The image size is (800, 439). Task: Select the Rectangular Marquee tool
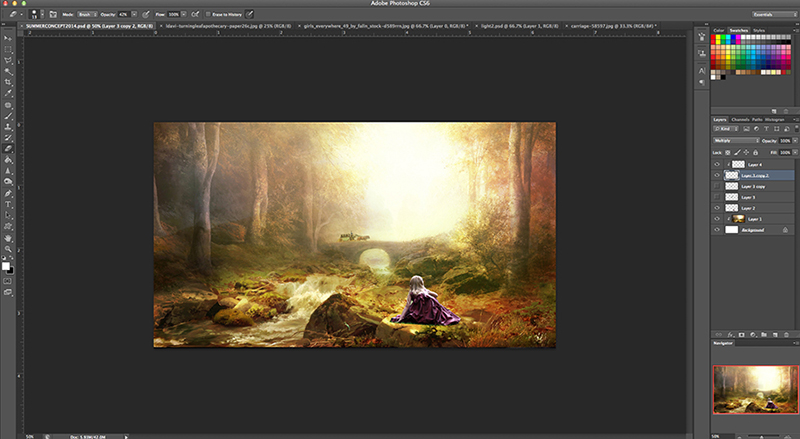[8, 48]
